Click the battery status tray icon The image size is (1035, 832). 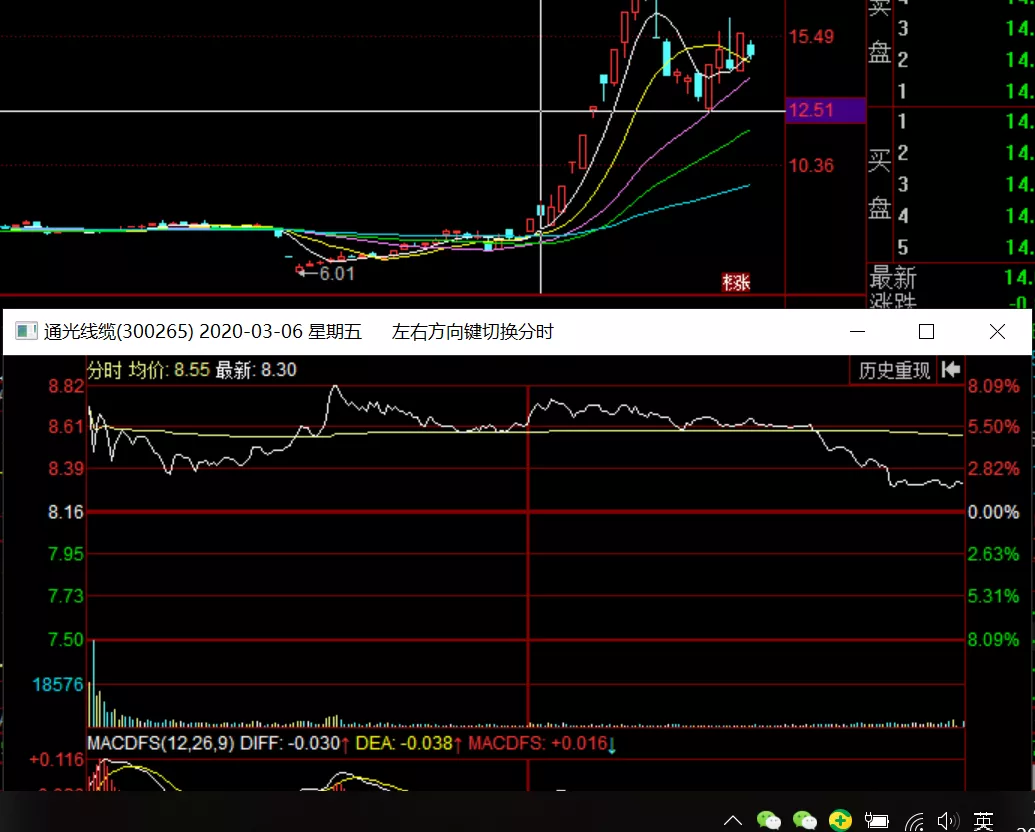pos(877,821)
